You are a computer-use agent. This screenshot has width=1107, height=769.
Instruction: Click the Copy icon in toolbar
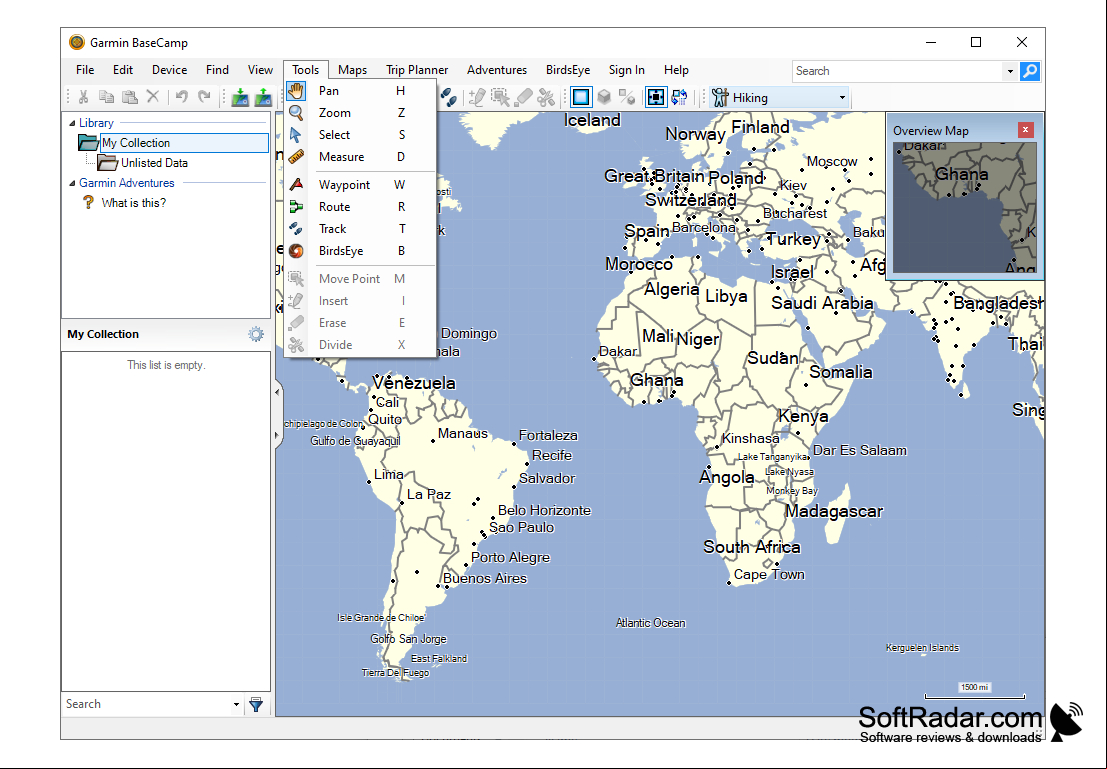tap(107, 97)
